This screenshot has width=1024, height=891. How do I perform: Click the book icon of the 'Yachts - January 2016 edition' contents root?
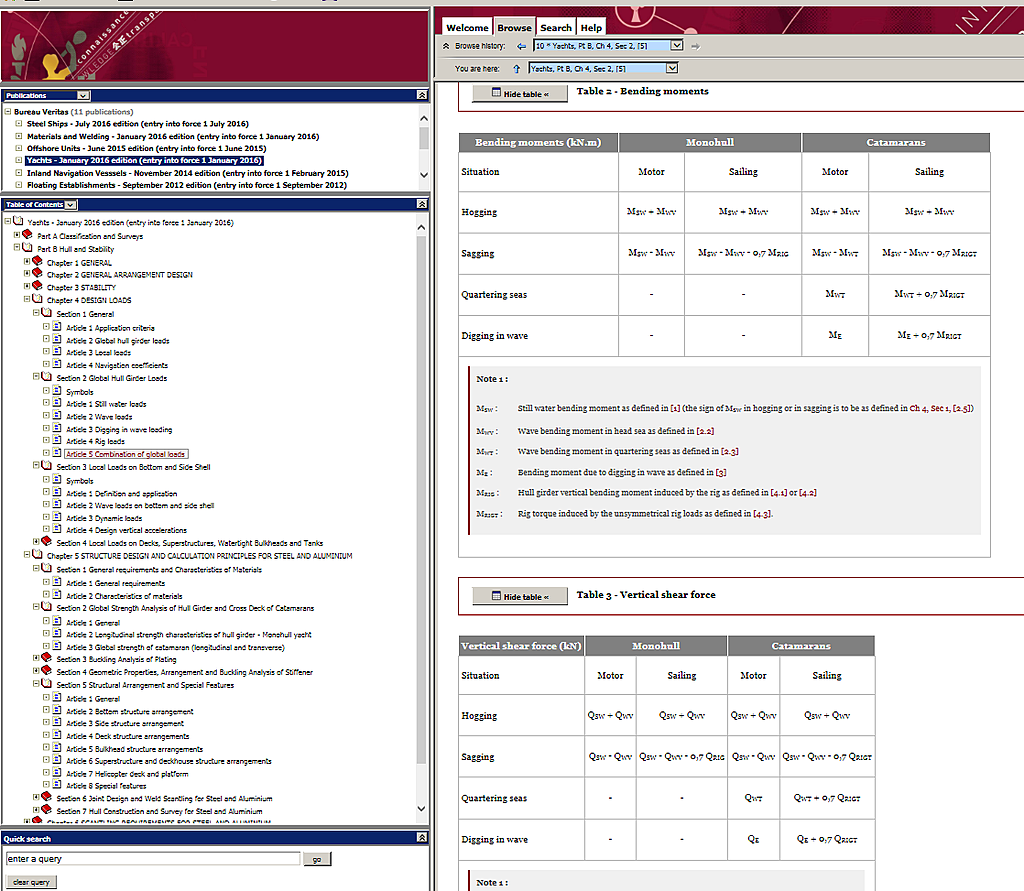coord(18,221)
